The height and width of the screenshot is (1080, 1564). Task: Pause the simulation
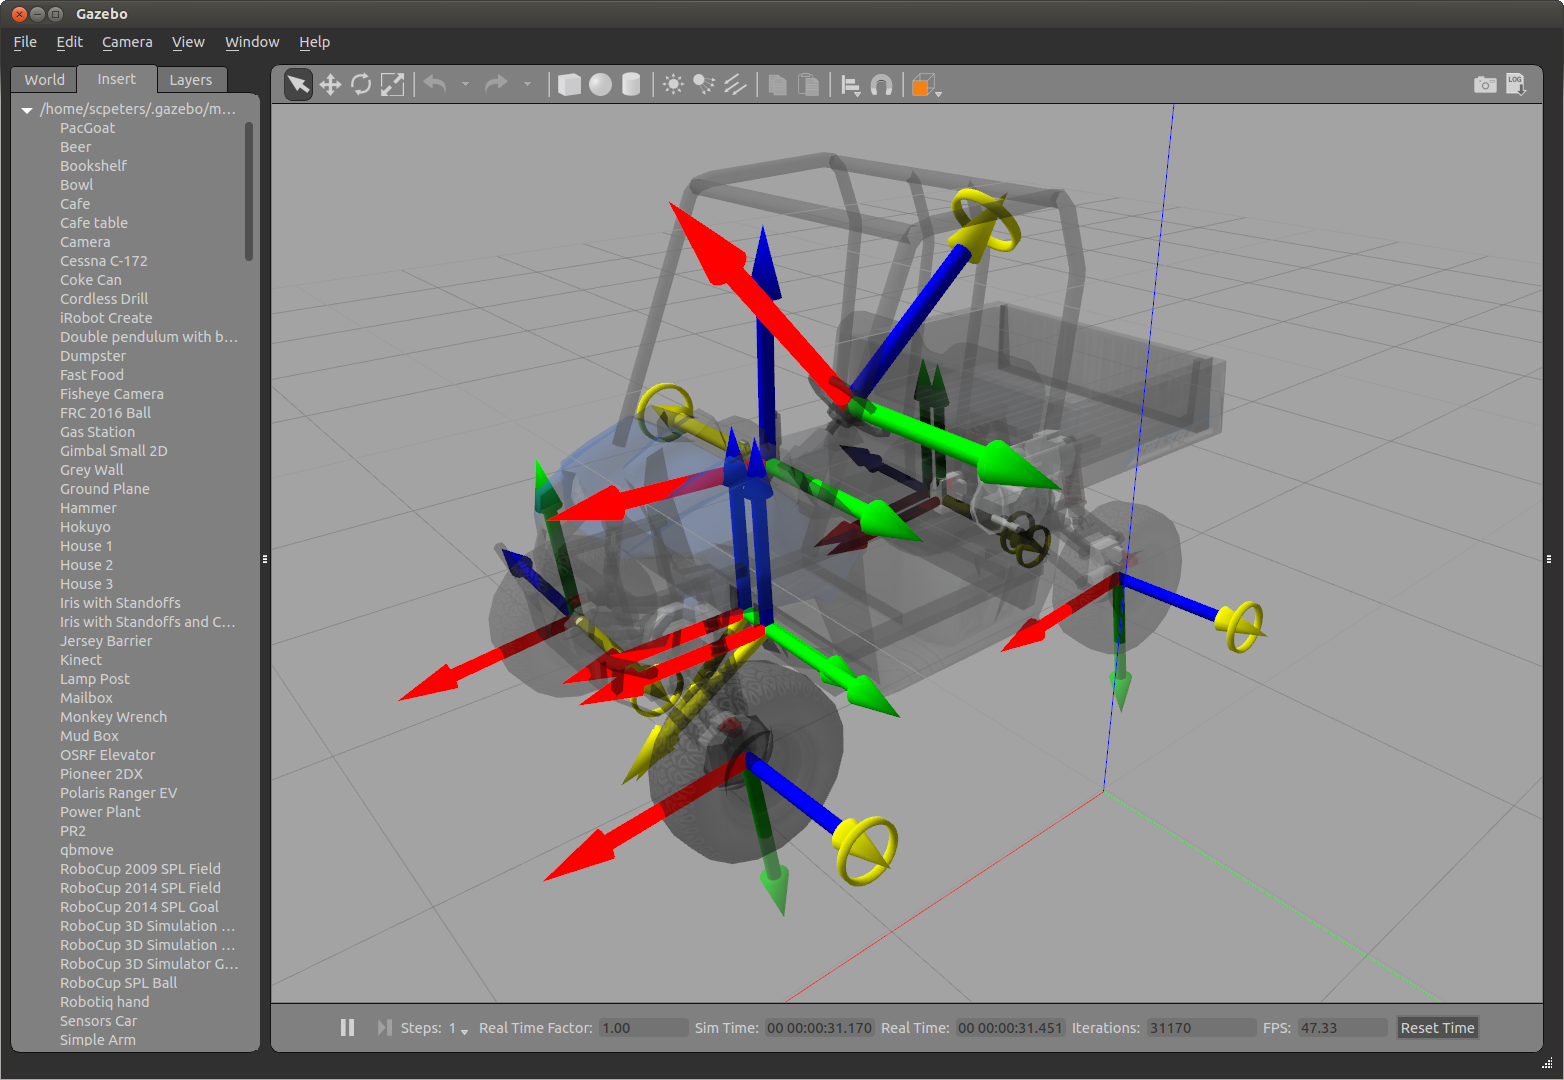347,1028
